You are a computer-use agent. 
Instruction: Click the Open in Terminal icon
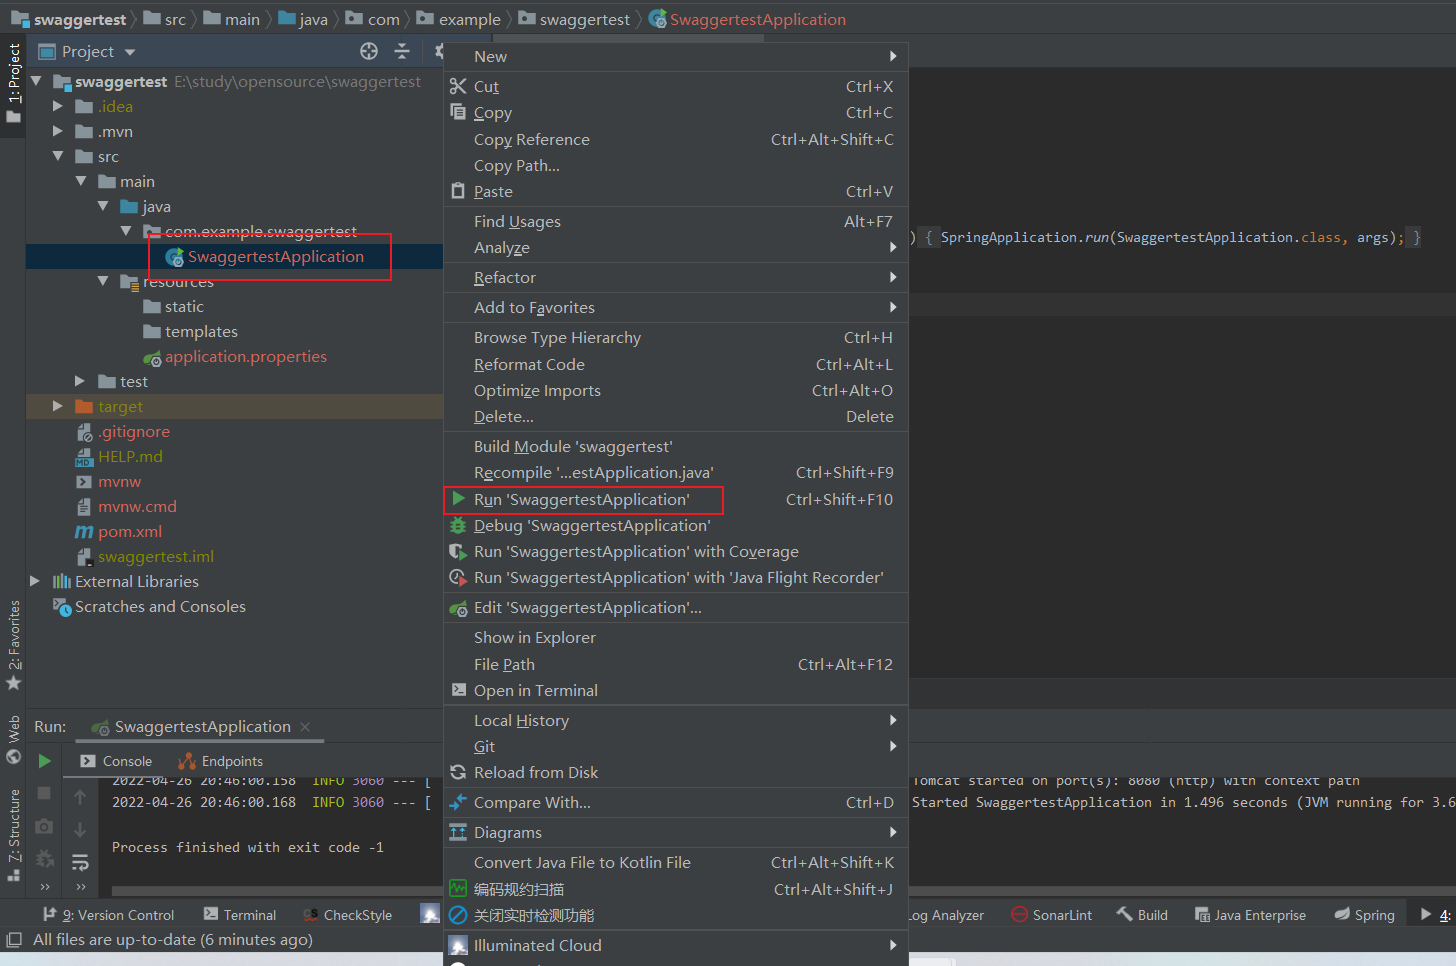458,690
